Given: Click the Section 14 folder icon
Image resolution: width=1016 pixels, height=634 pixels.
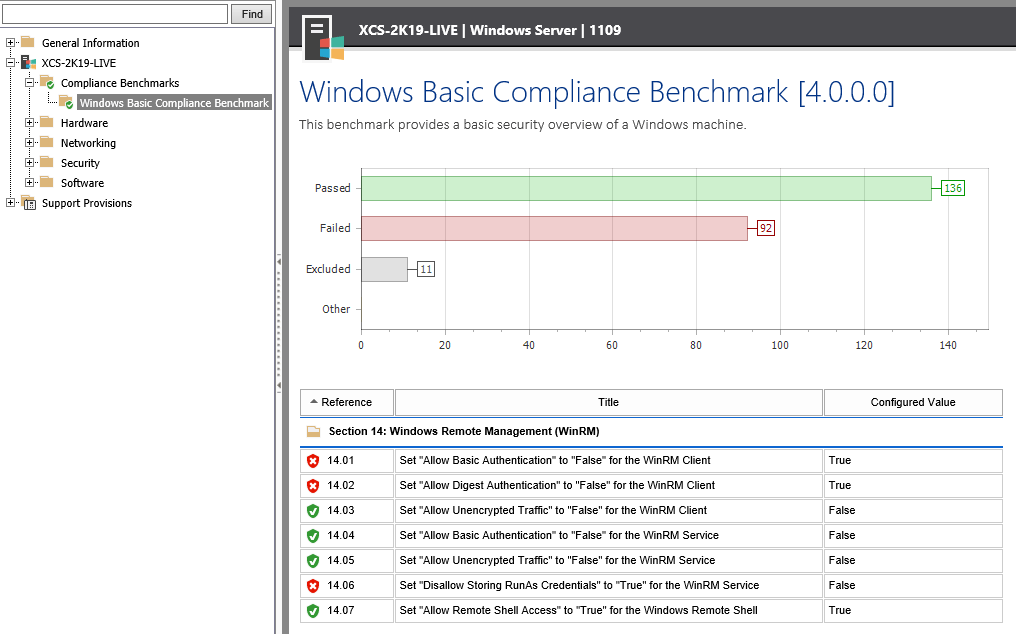Looking at the screenshot, I should pos(313,431).
